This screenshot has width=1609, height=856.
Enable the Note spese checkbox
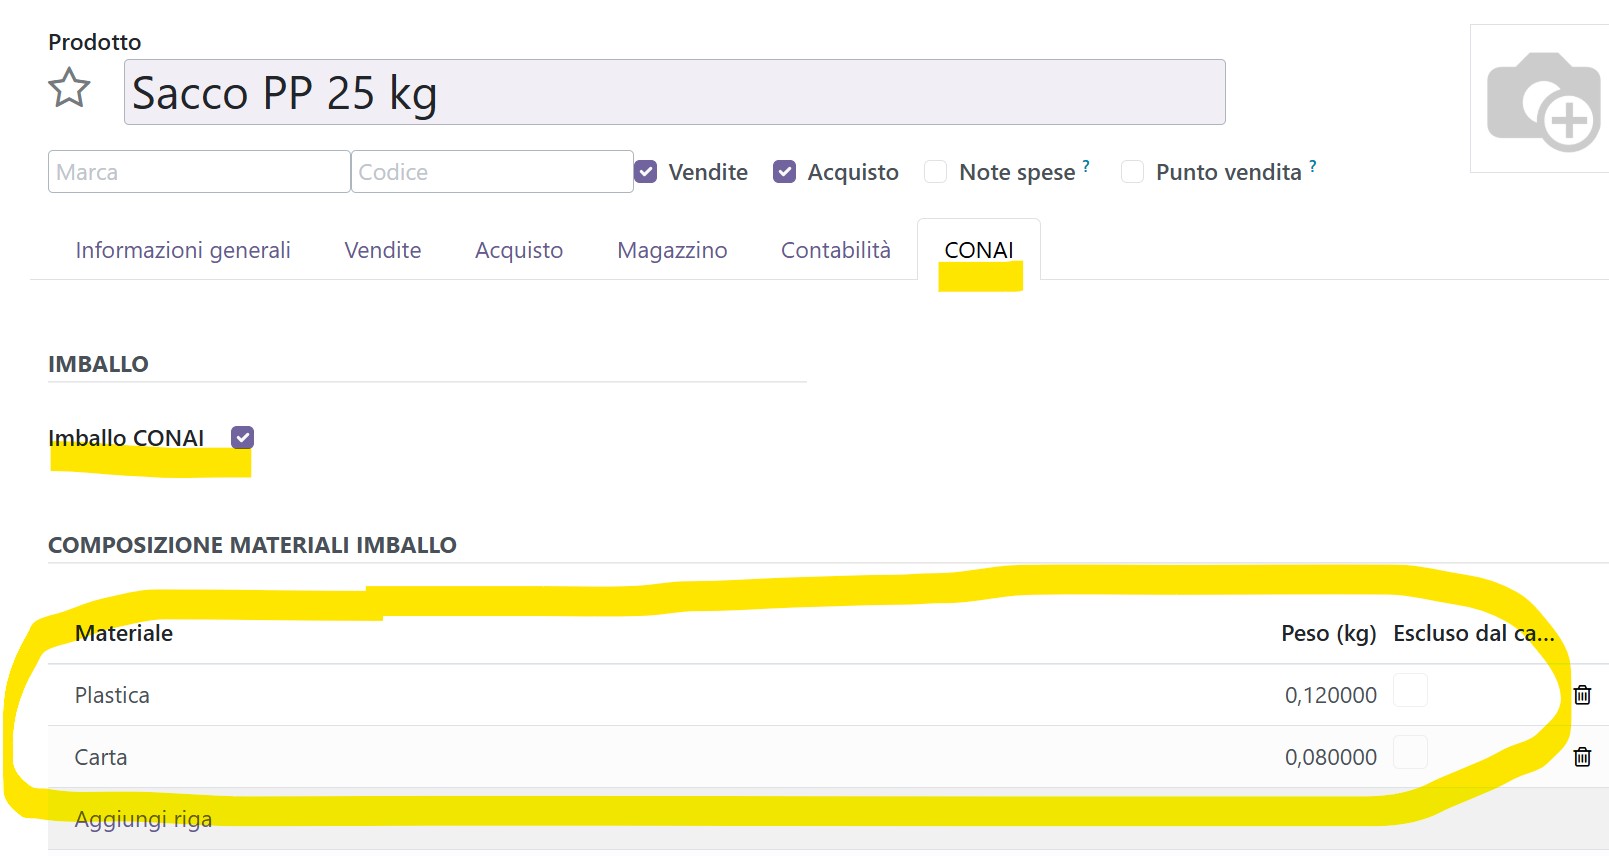936,172
